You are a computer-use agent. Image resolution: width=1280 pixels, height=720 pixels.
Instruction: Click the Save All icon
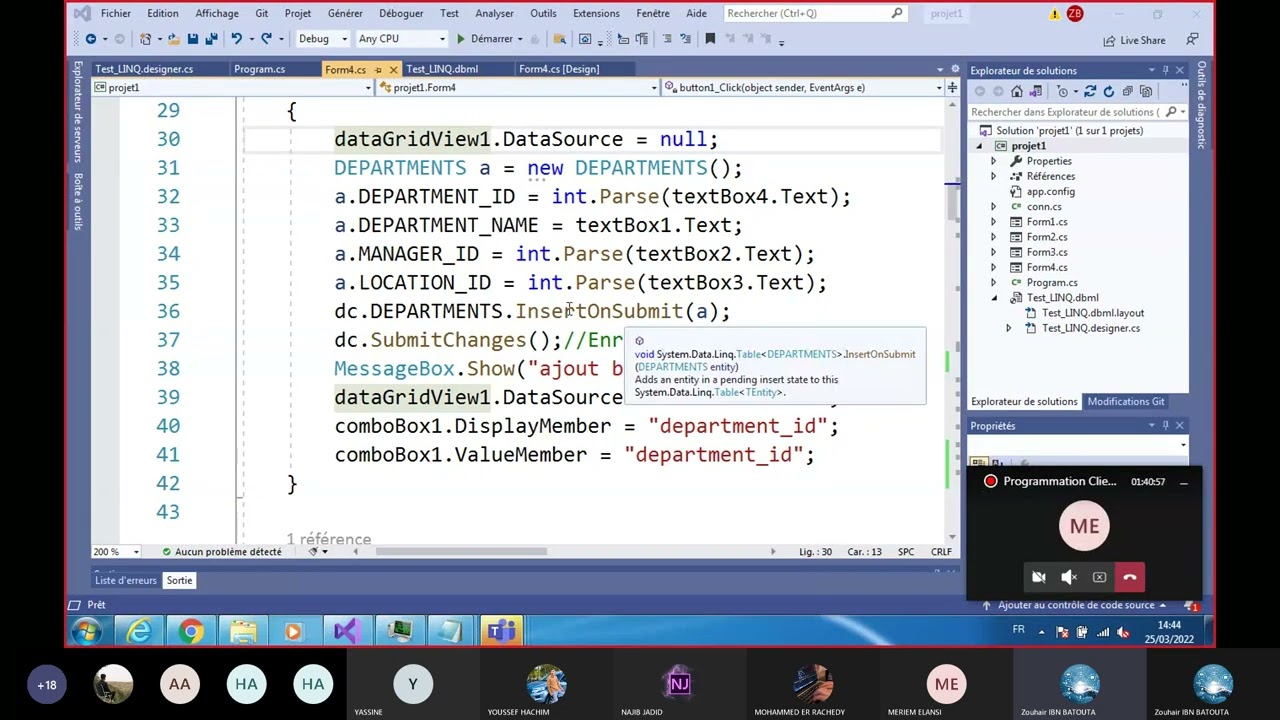(x=211, y=39)
